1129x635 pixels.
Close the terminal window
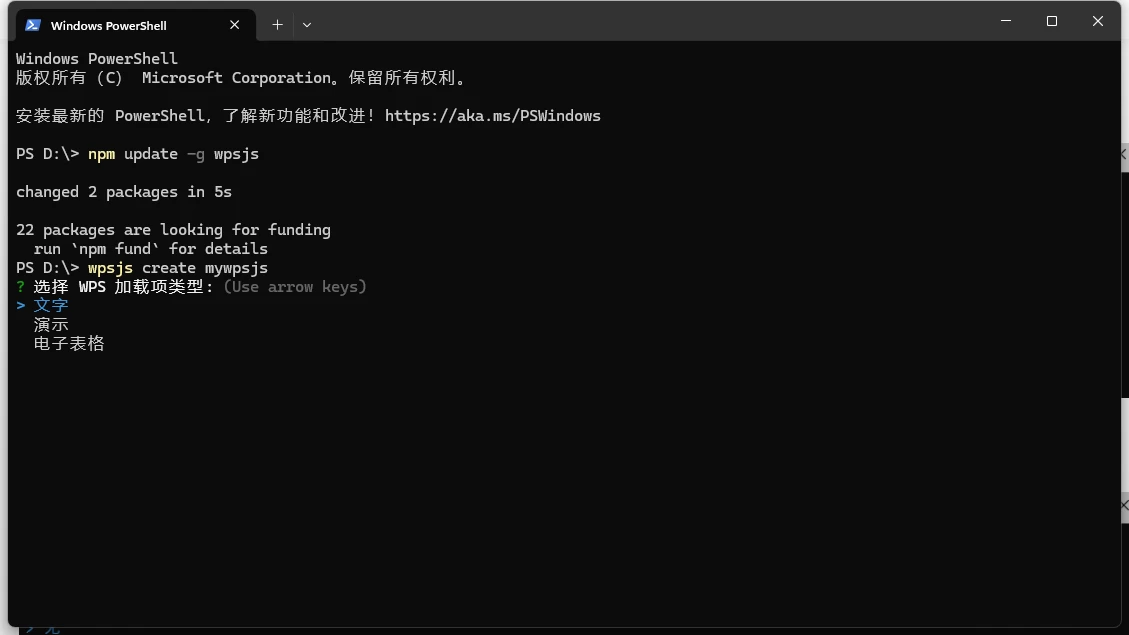tap(1098, 21)
